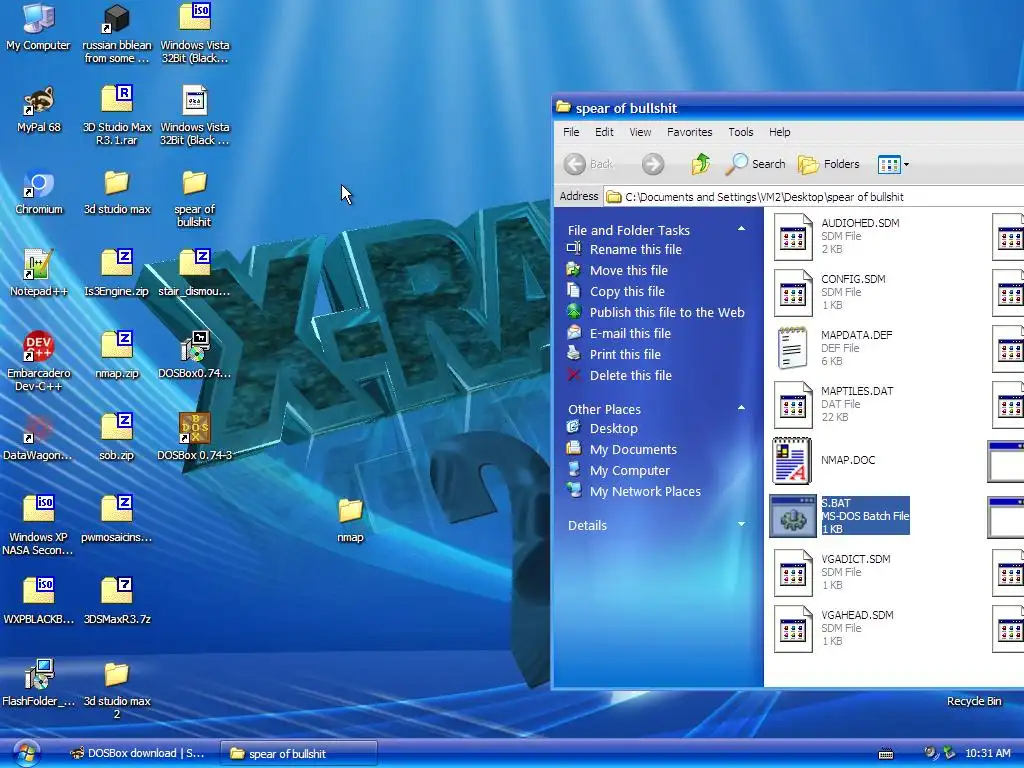
Task: Click the Forward navigation arrow
Action: pos(652,164)
